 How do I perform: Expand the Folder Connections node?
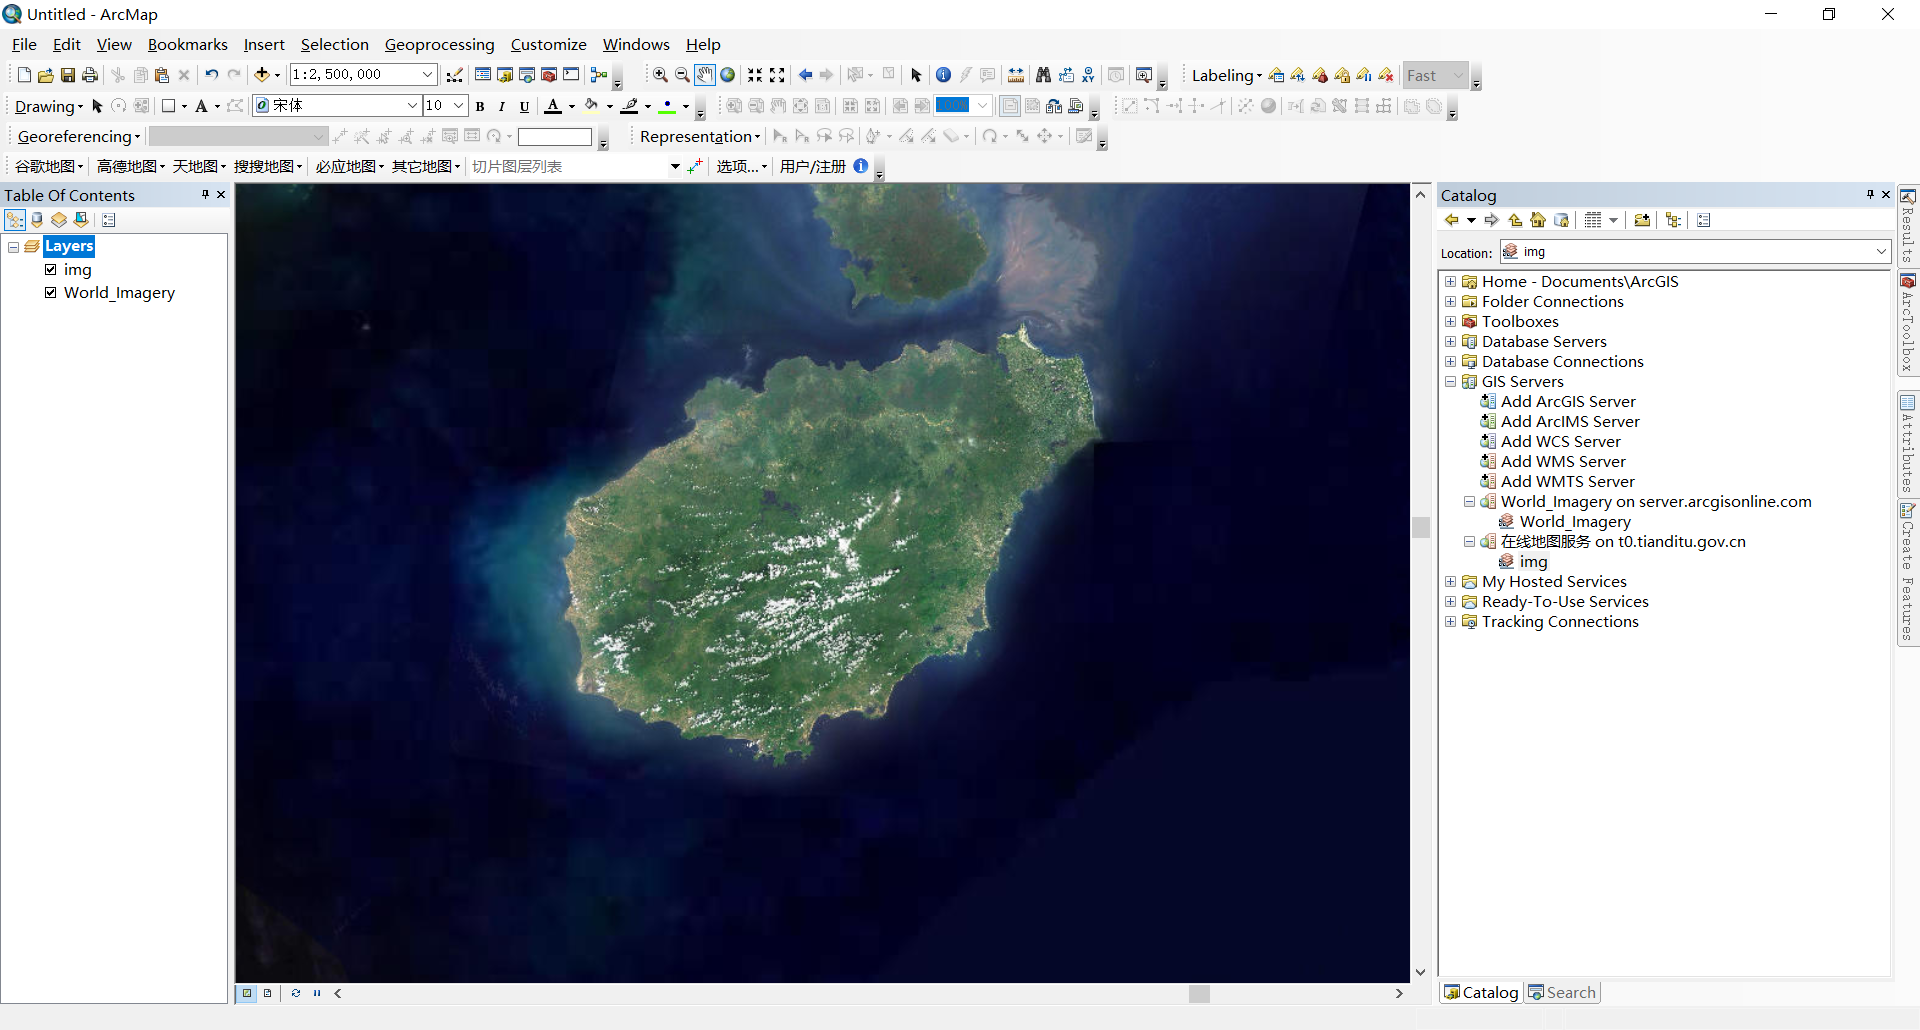click(x=1451, y=301)
